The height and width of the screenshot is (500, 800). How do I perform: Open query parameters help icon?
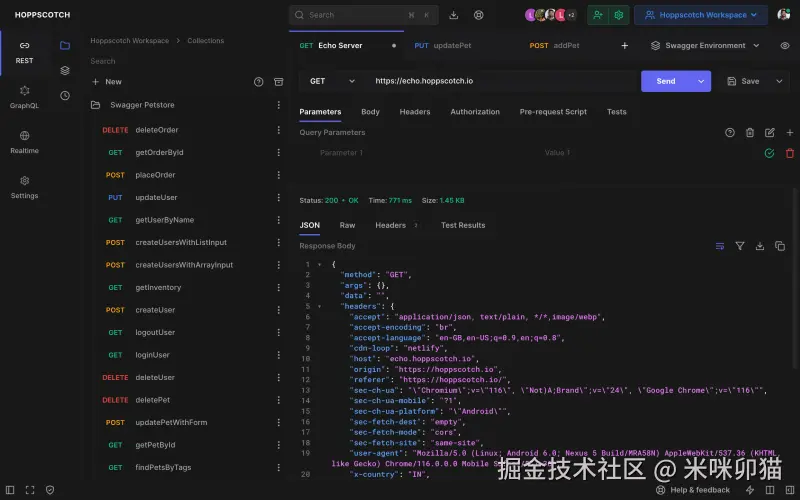click(730, 133)
